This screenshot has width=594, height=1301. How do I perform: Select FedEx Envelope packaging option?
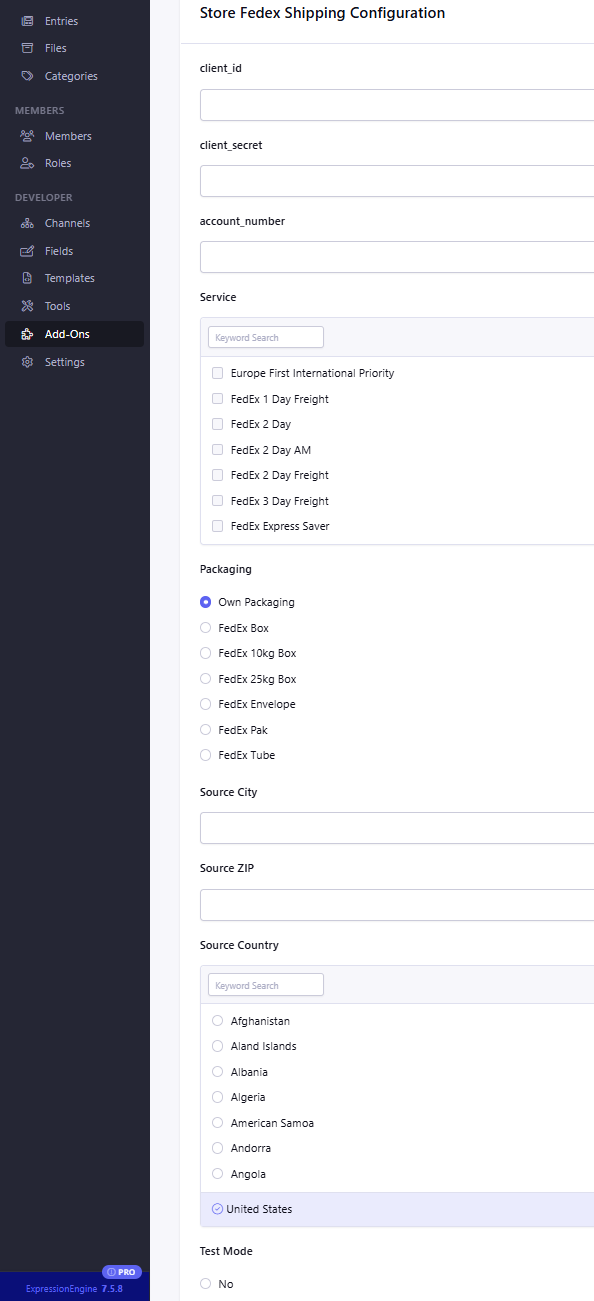(205, 704)
